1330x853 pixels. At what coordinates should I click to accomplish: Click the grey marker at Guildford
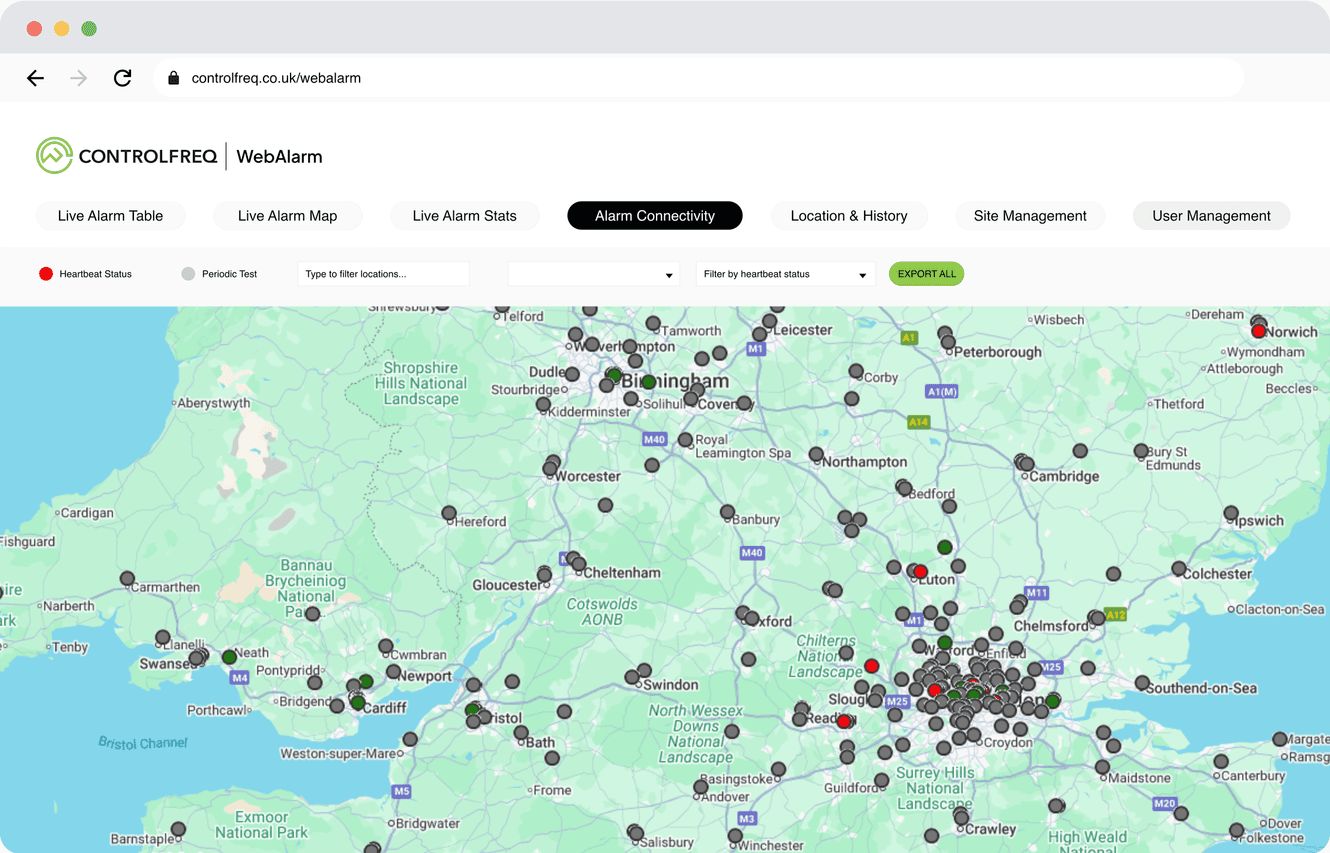click(881, 780)
